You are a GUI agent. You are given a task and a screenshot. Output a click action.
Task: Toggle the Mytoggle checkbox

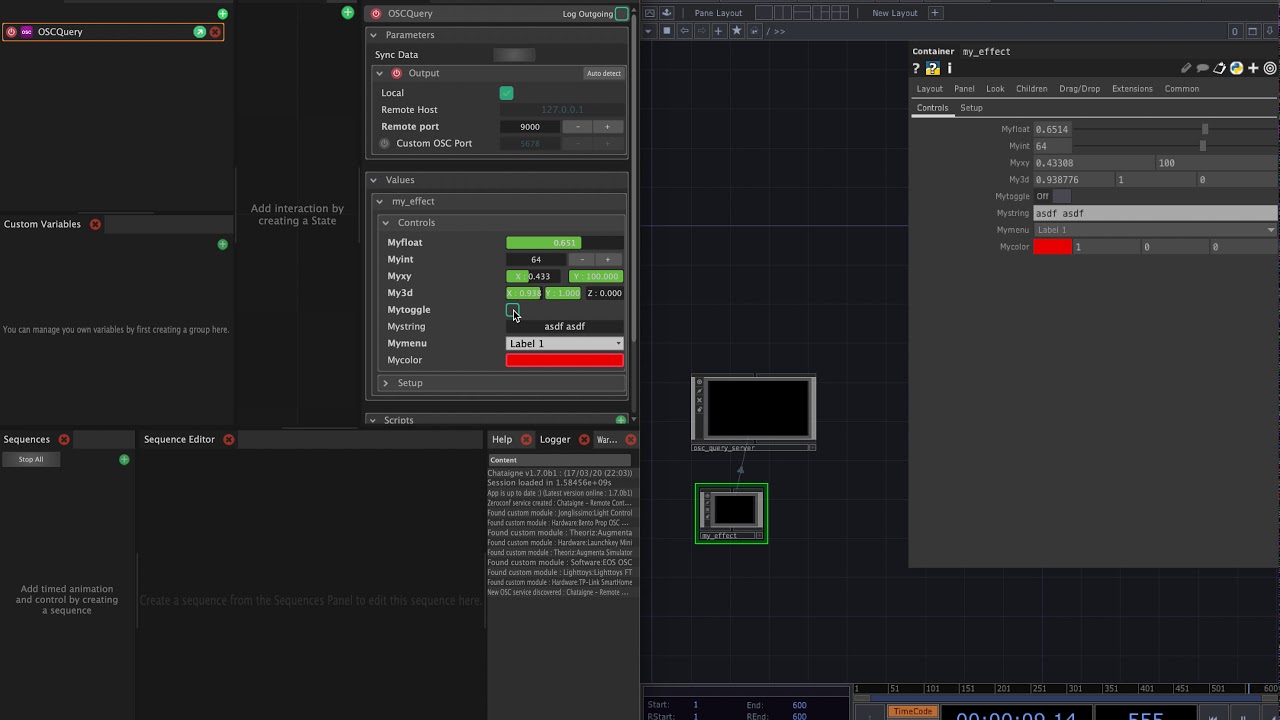tap(512, 310)
